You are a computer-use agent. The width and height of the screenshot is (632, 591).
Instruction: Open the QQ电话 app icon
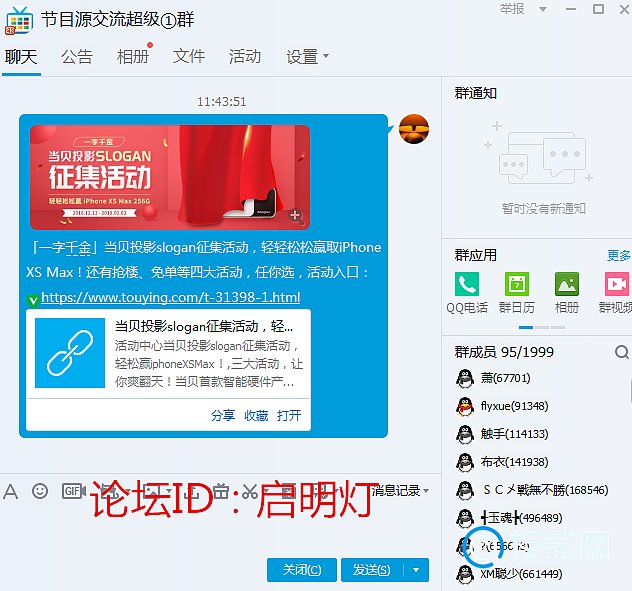point(467,284)
